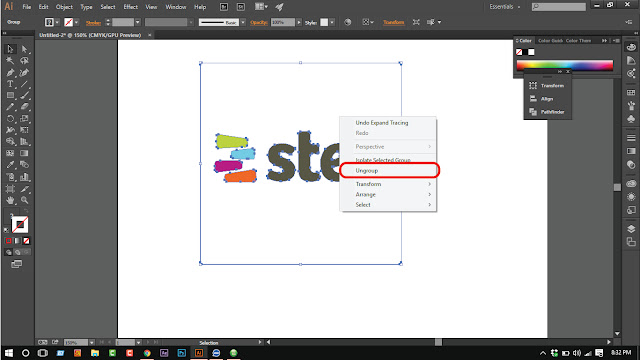Open Arrange submenu in context menu

coord(388,195)
